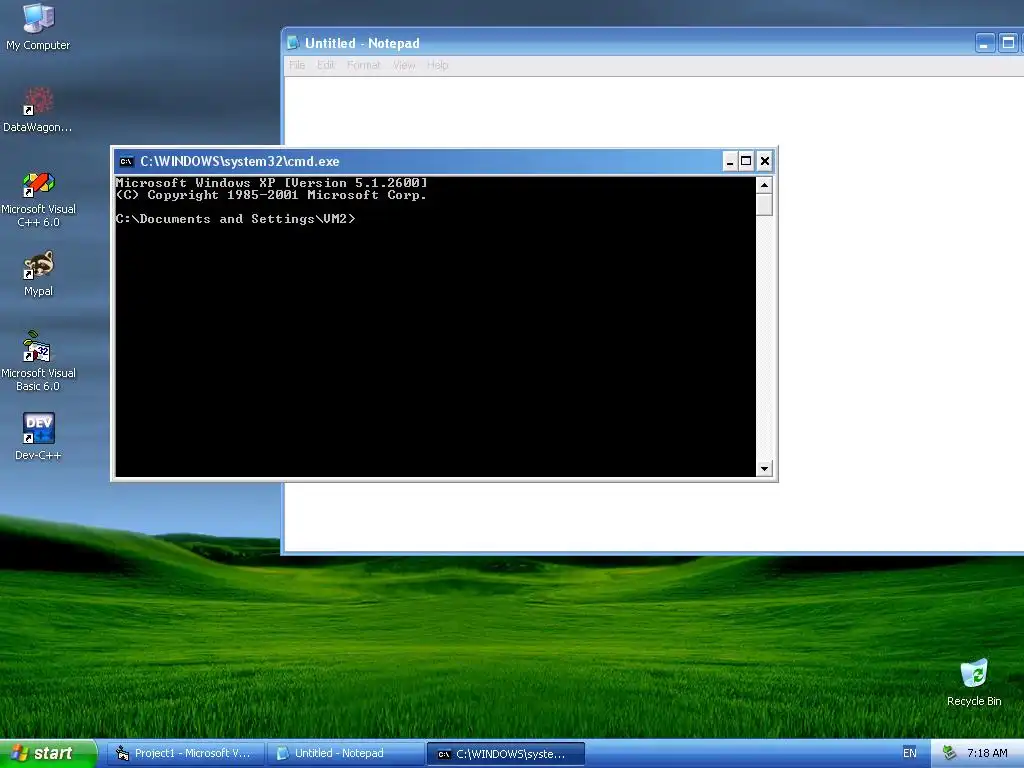Viewport: 1024px width, 768px height.
Task: Minimize the Notepad window
Action: click(x=985, y=43)
